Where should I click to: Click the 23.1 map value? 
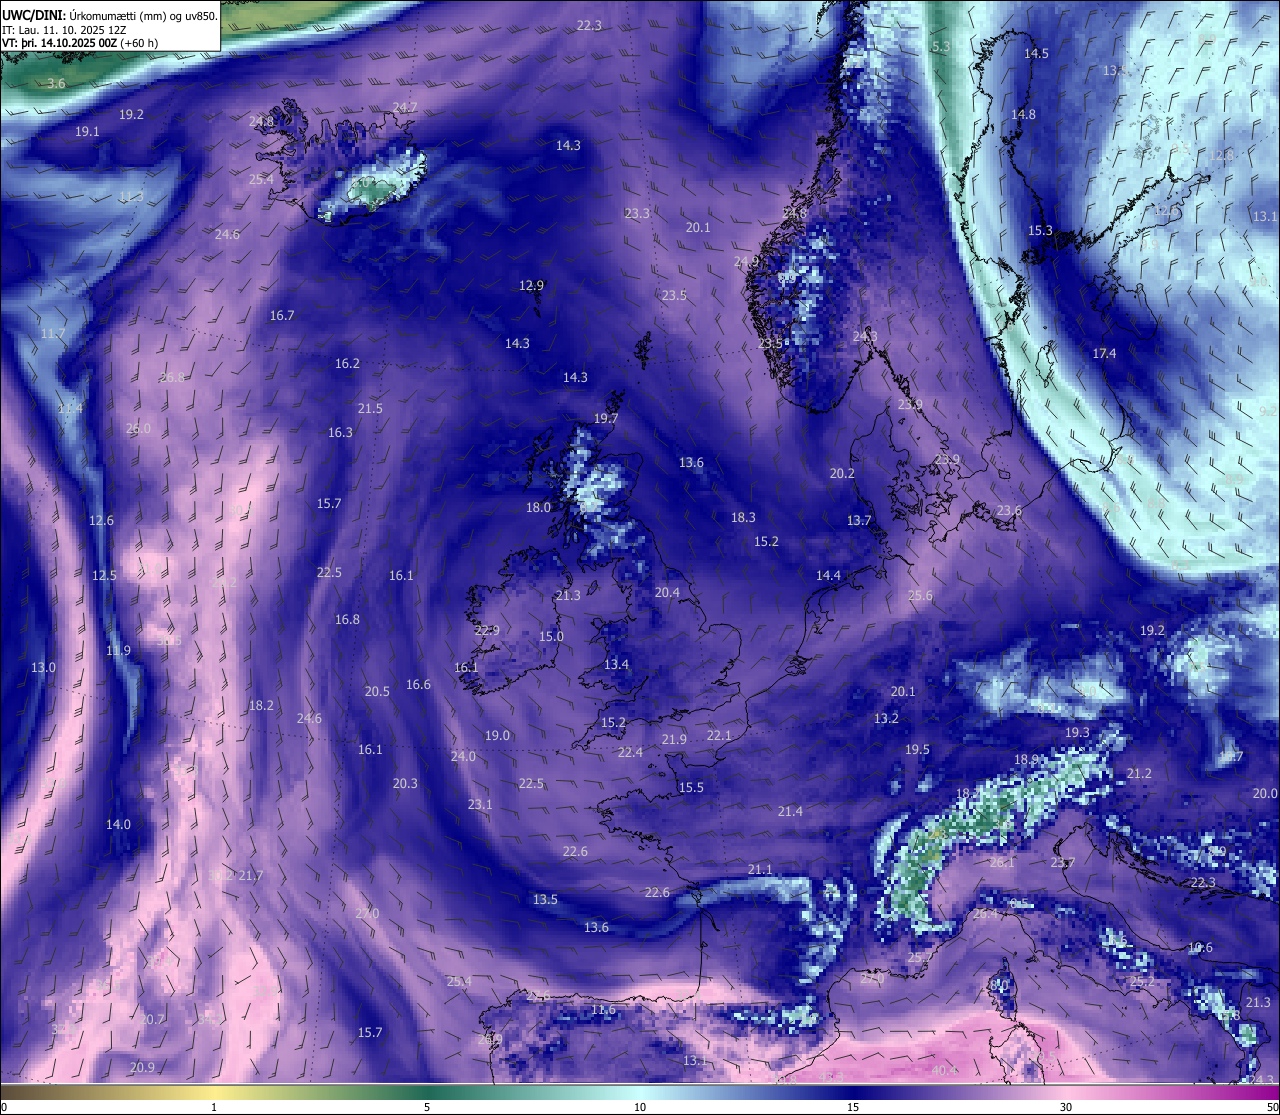(x=480, y=805)
